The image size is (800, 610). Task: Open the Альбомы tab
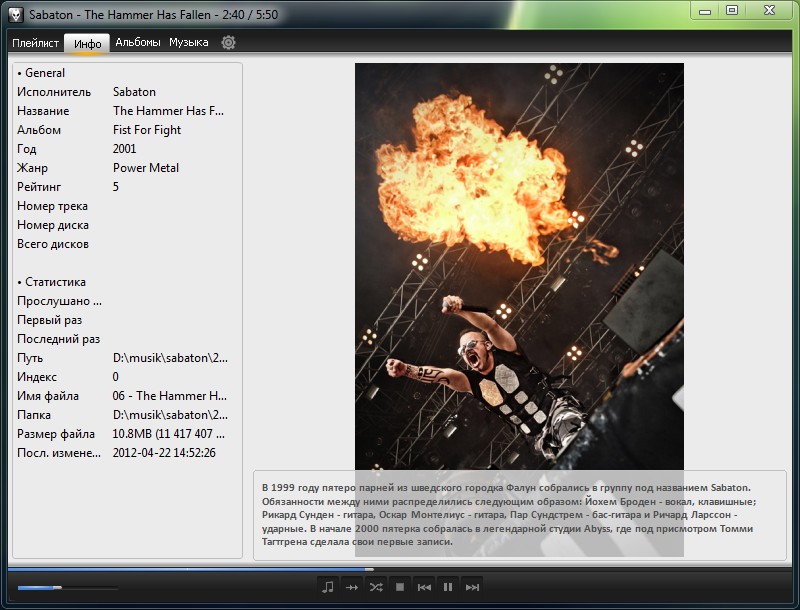point(138,42)
